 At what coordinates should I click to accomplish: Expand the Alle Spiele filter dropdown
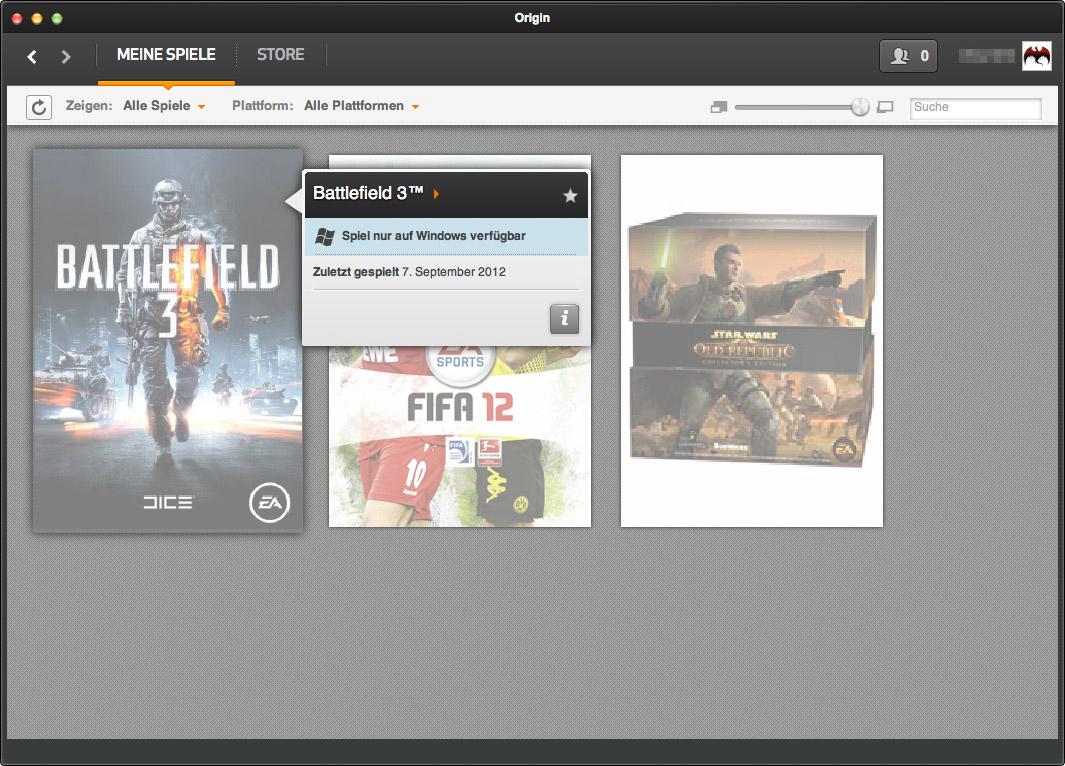[164, 106]
